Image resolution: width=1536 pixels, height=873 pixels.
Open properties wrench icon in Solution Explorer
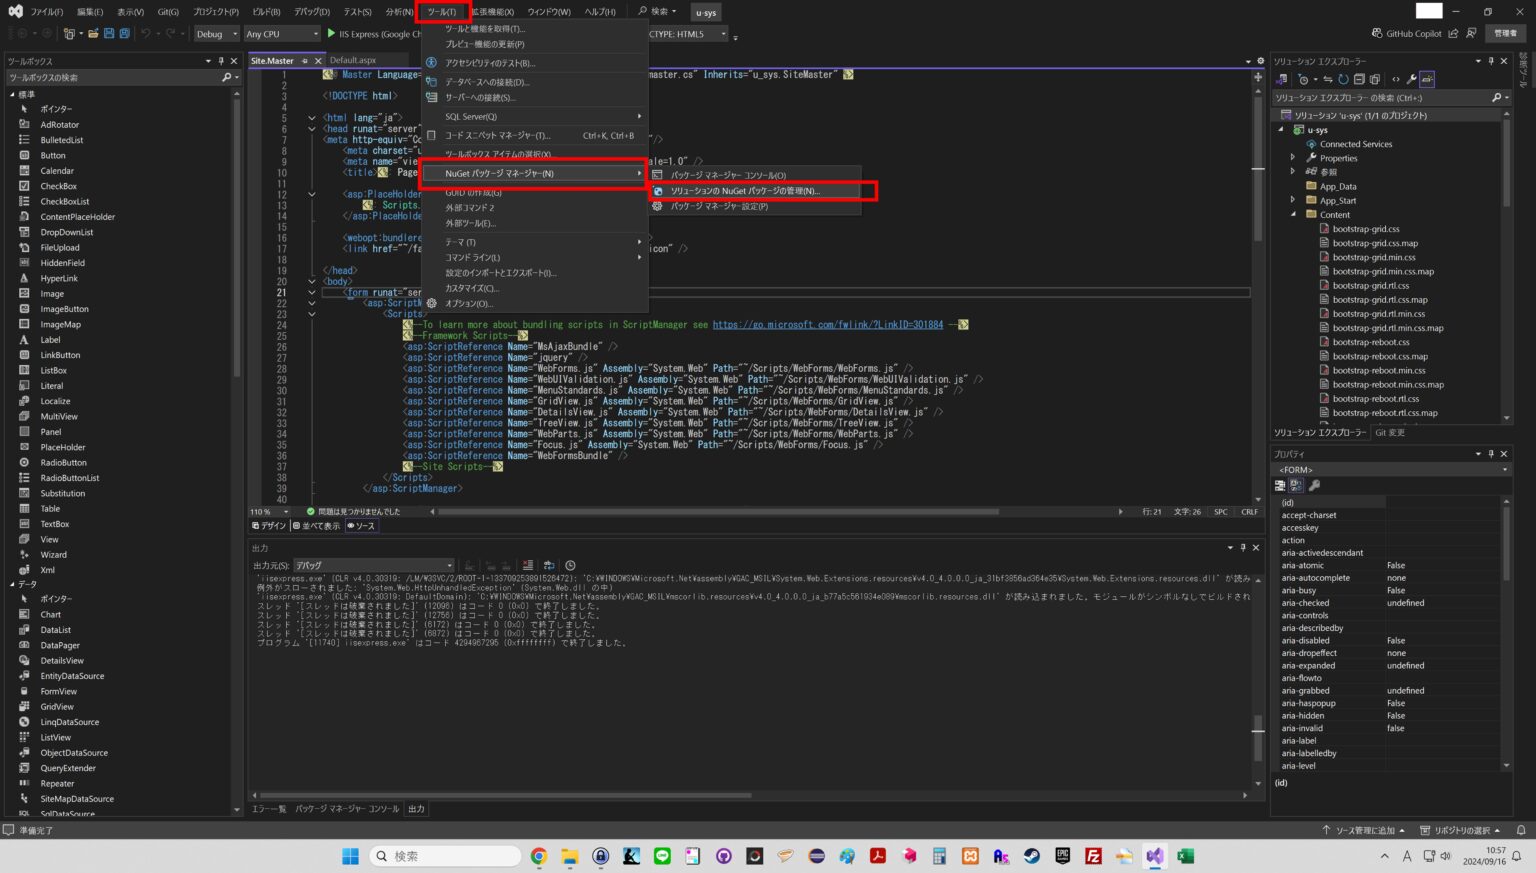1411,79
